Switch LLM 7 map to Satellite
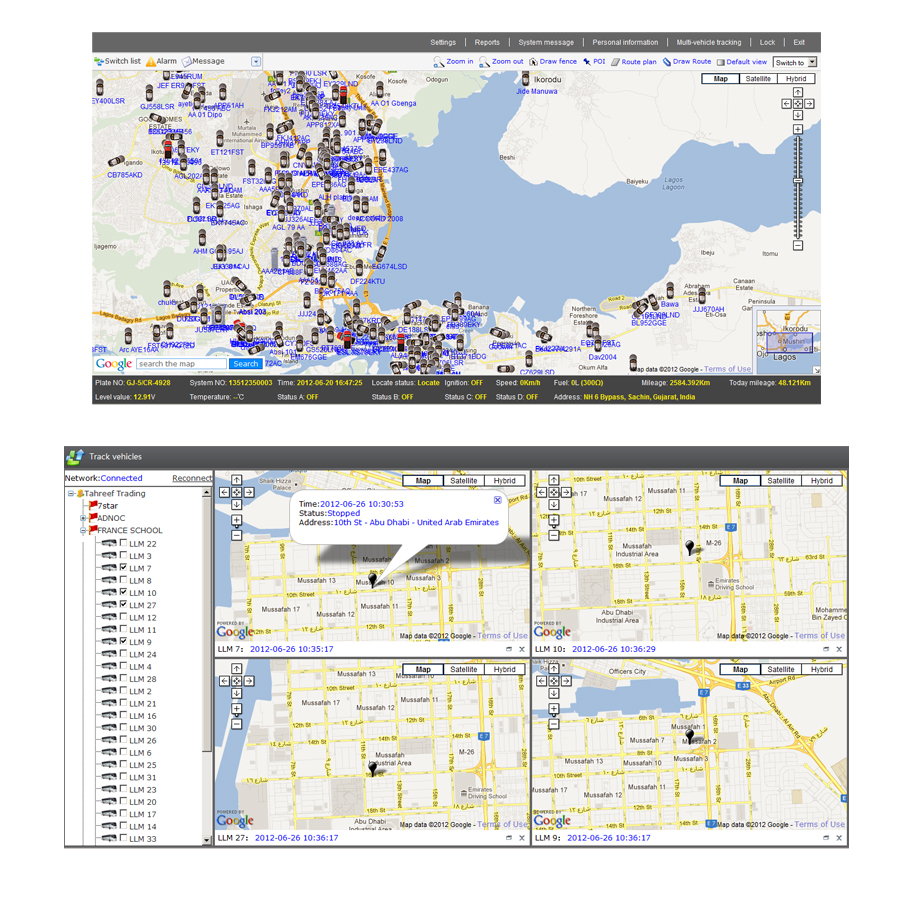The image size is (900, 900). coord(464,480)
